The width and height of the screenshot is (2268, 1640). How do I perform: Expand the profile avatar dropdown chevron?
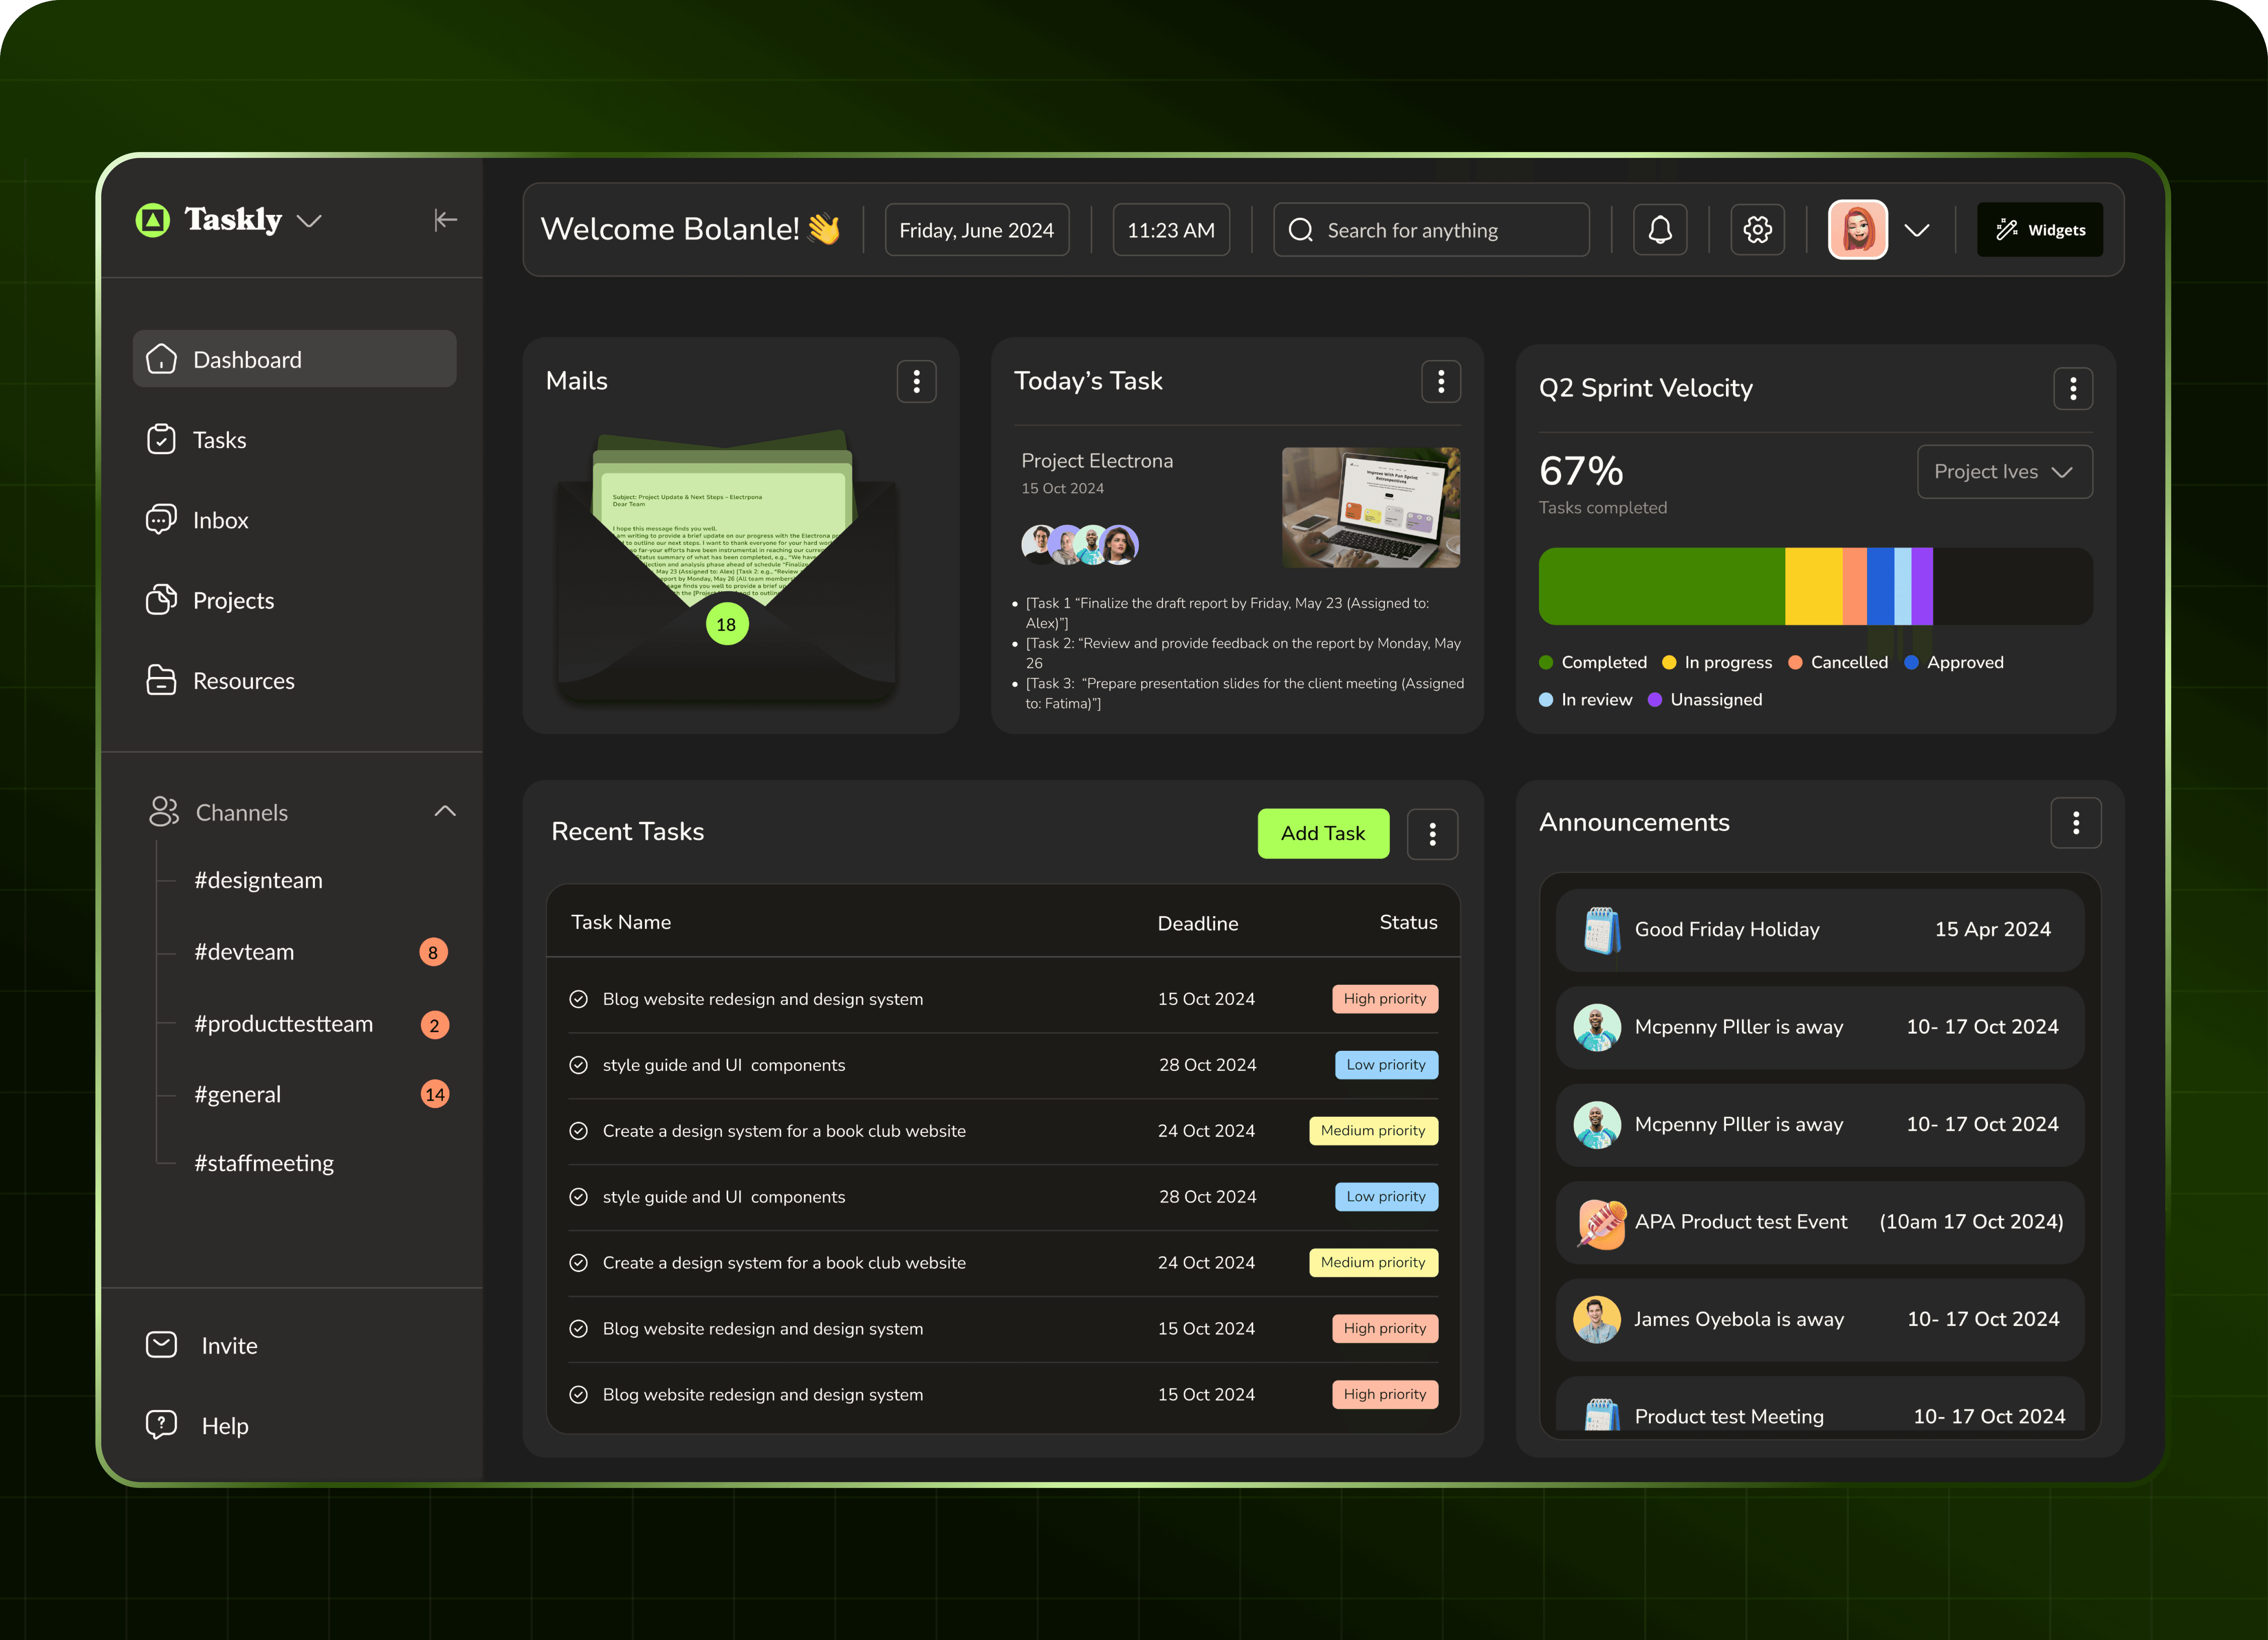[1916, 231]
